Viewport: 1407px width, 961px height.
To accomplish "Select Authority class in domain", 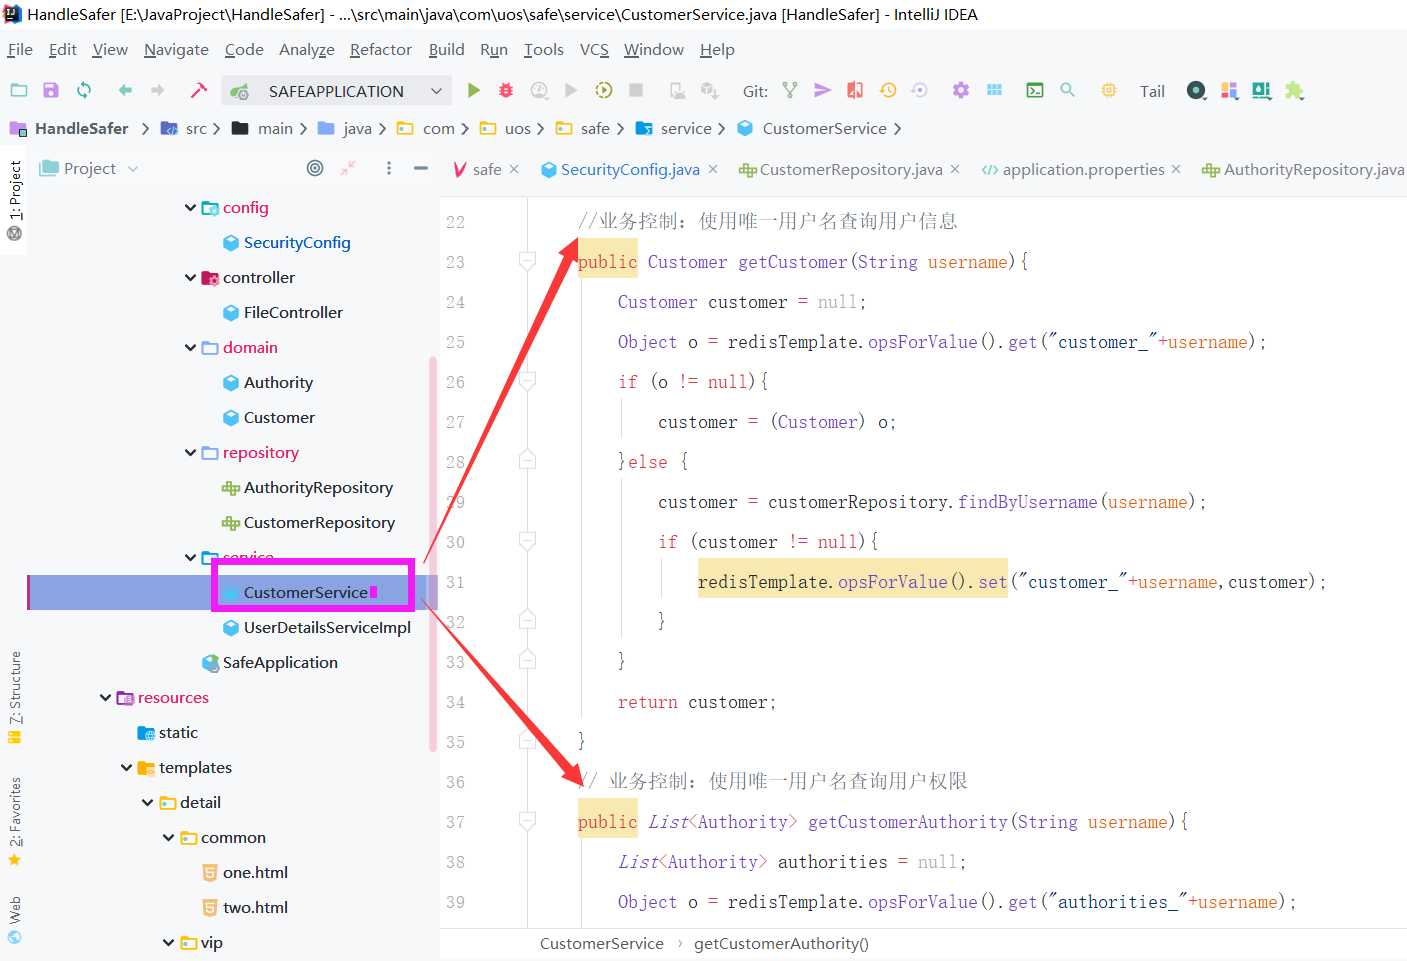I will 278,382.
